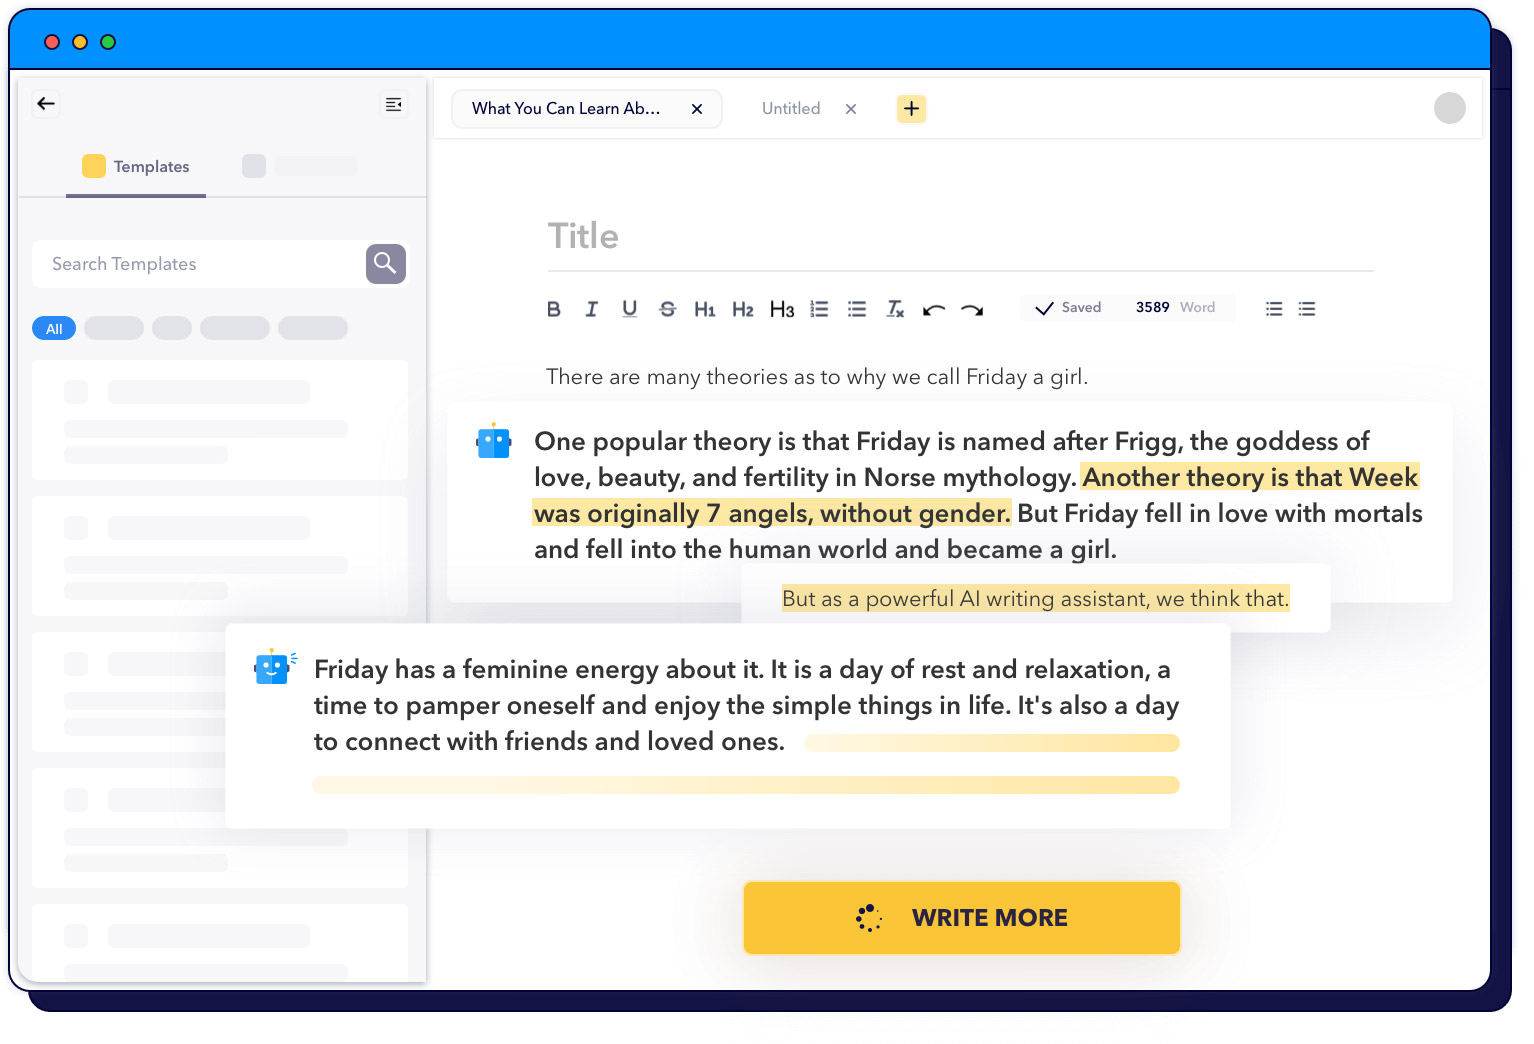Go back with the left arrow
This screenshot has width=1534, height=1044.
(x=46, y=104)
